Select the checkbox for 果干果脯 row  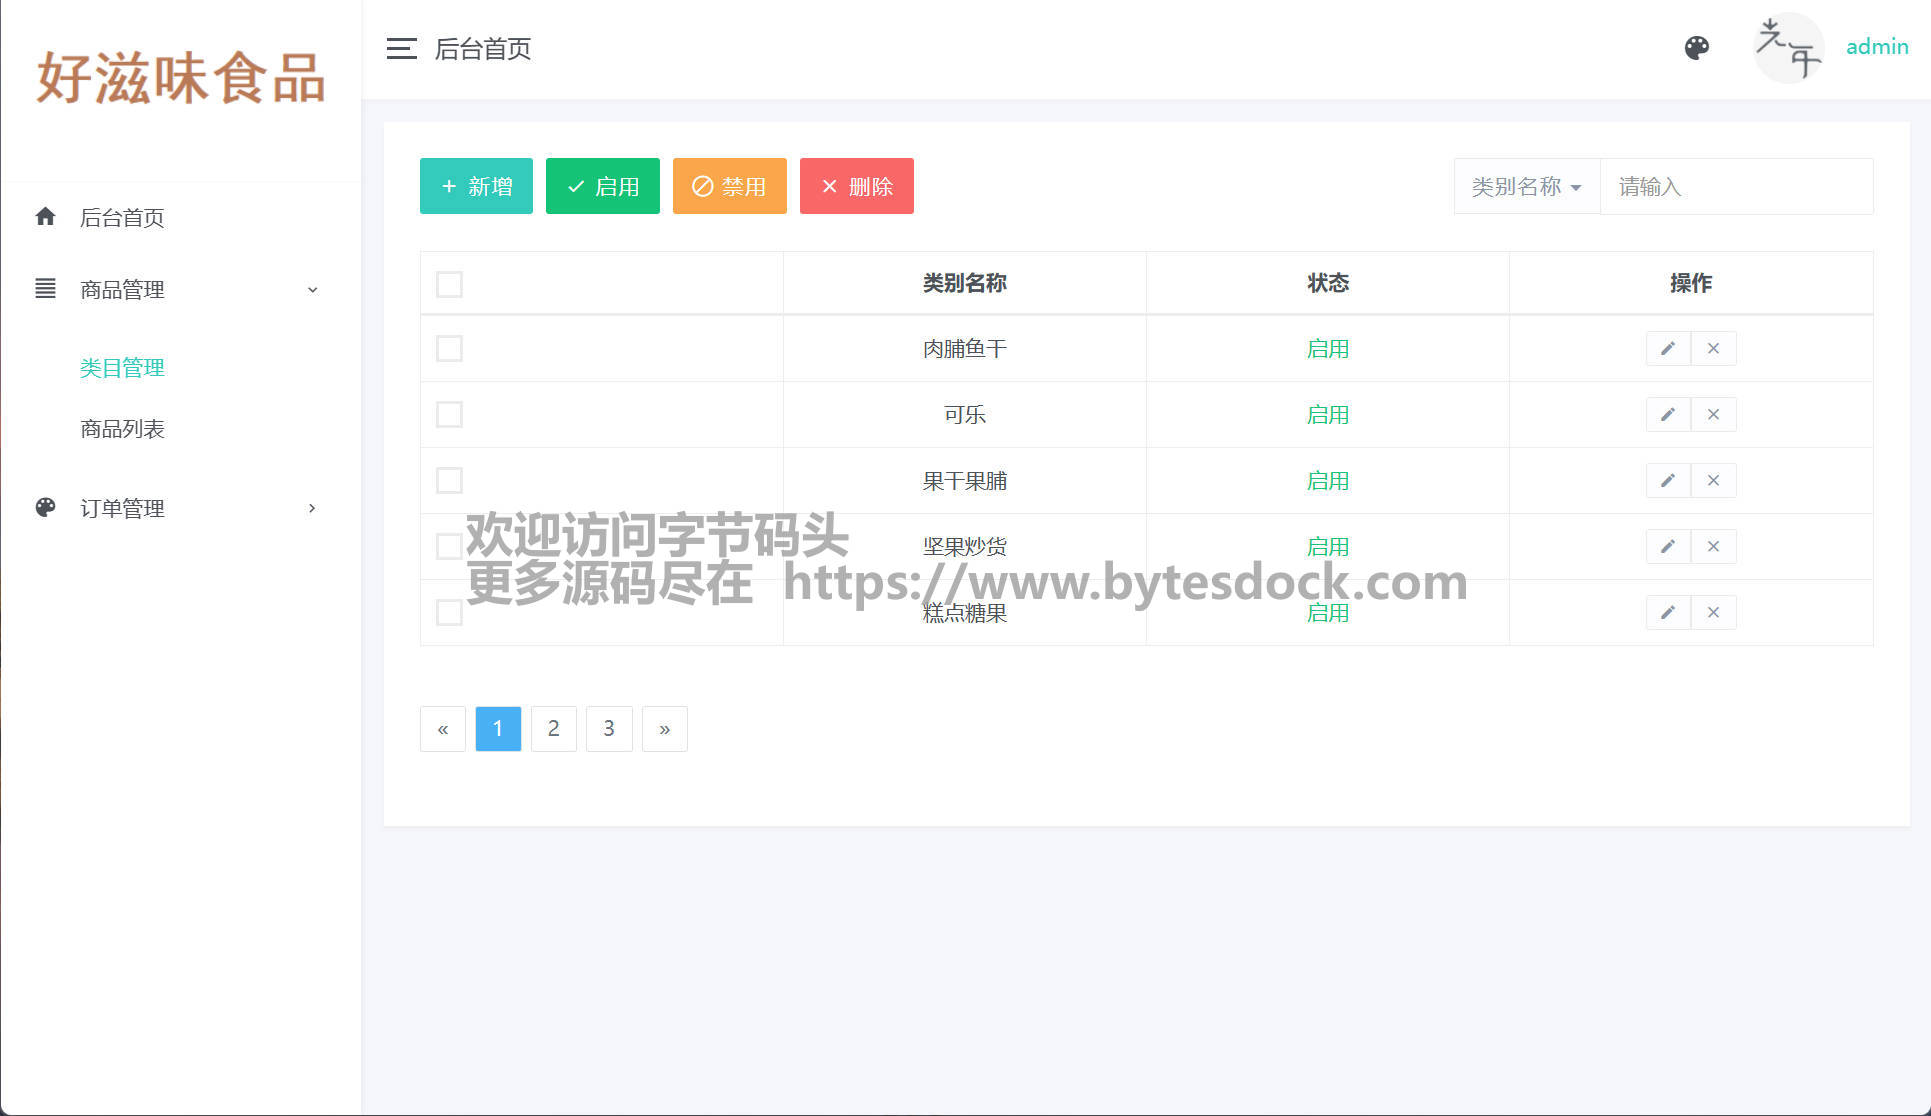coord(449,480)
